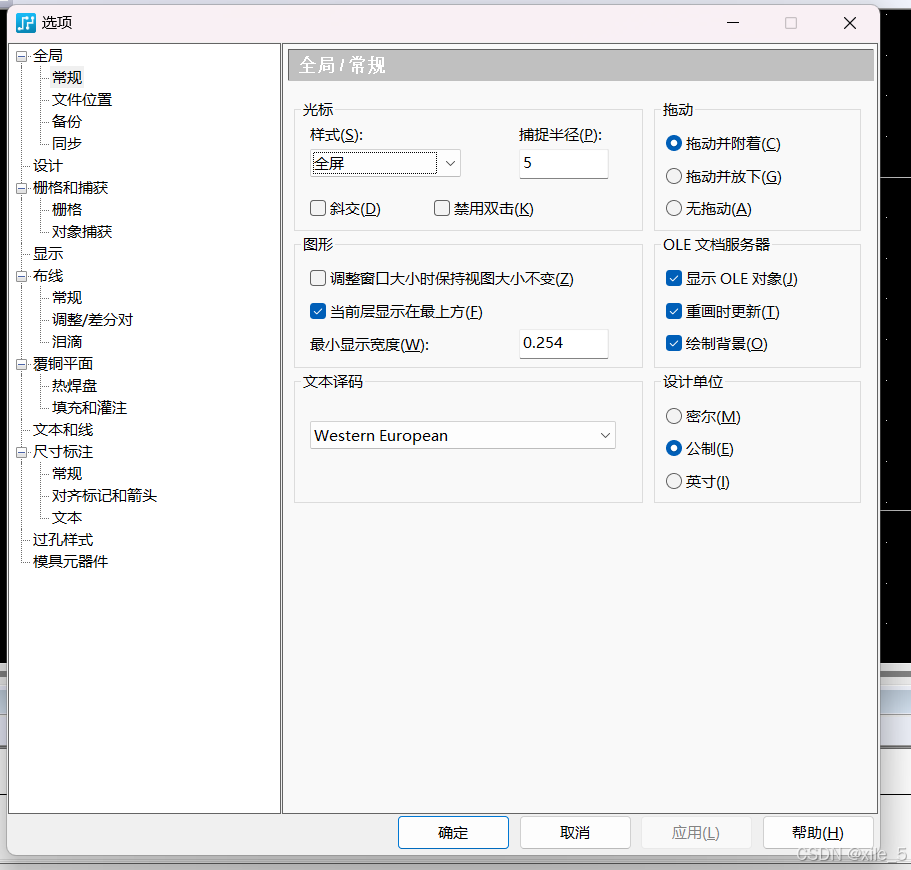Enable the 禁用双击(K) checkbox
911x870 pixels.
pos(441,208)
